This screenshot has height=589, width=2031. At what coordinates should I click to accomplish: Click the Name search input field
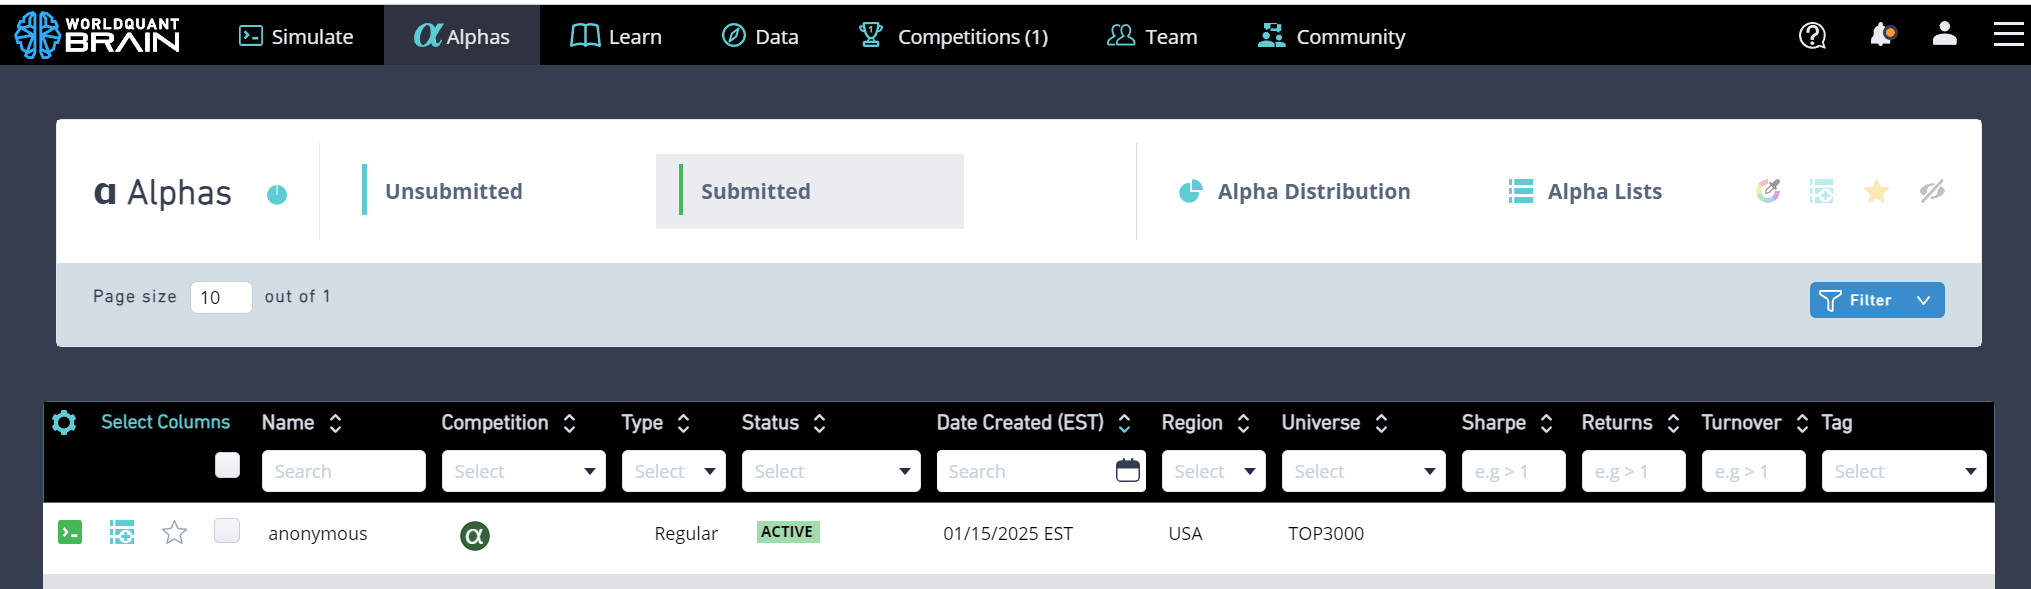pyautogui.click(x=343, y=471)
